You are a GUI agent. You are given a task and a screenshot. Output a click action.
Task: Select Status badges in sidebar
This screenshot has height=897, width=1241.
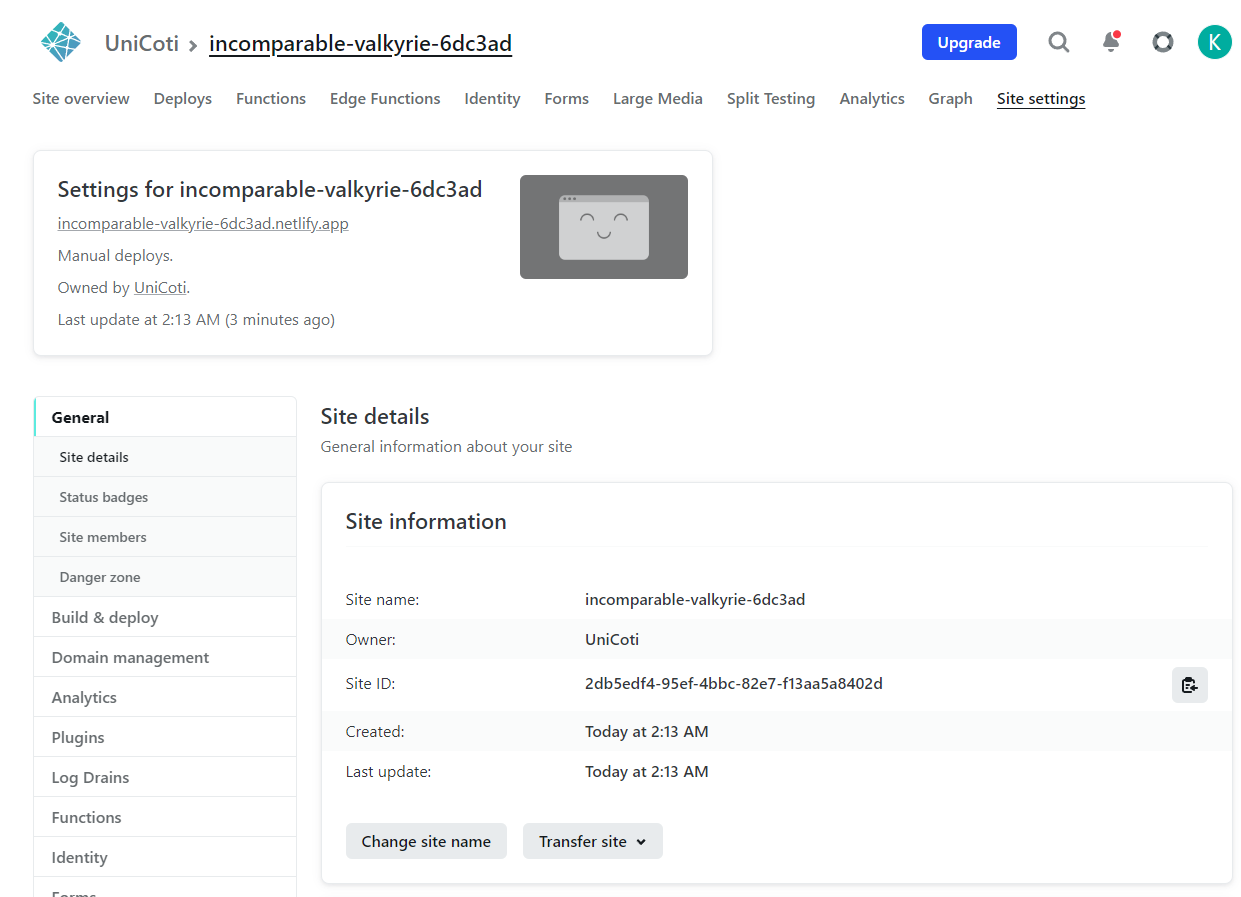(x=165, y=497)
